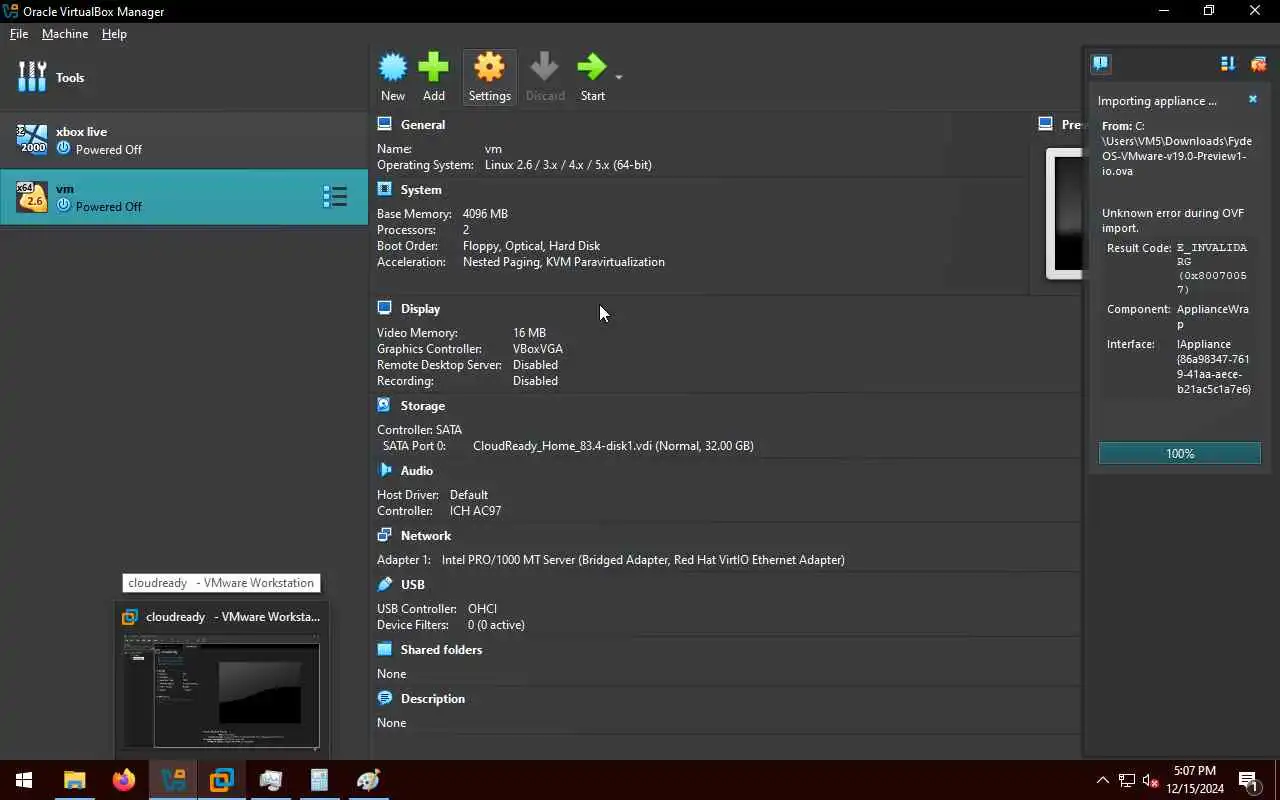Dismiss the Importing appliance notification
The width and height of the screenshot is (1280, 800).
click(1253, 99)
